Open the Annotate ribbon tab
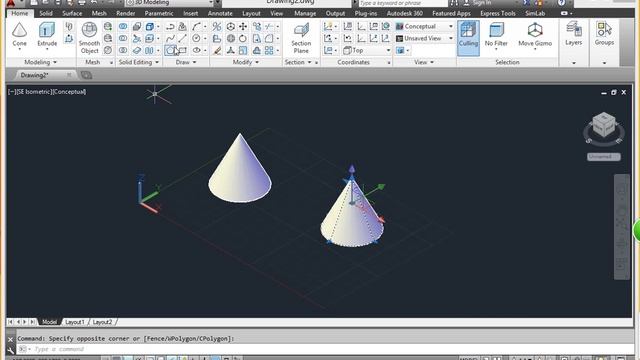Screen dimensions: 640x360 tap(220, 13)
